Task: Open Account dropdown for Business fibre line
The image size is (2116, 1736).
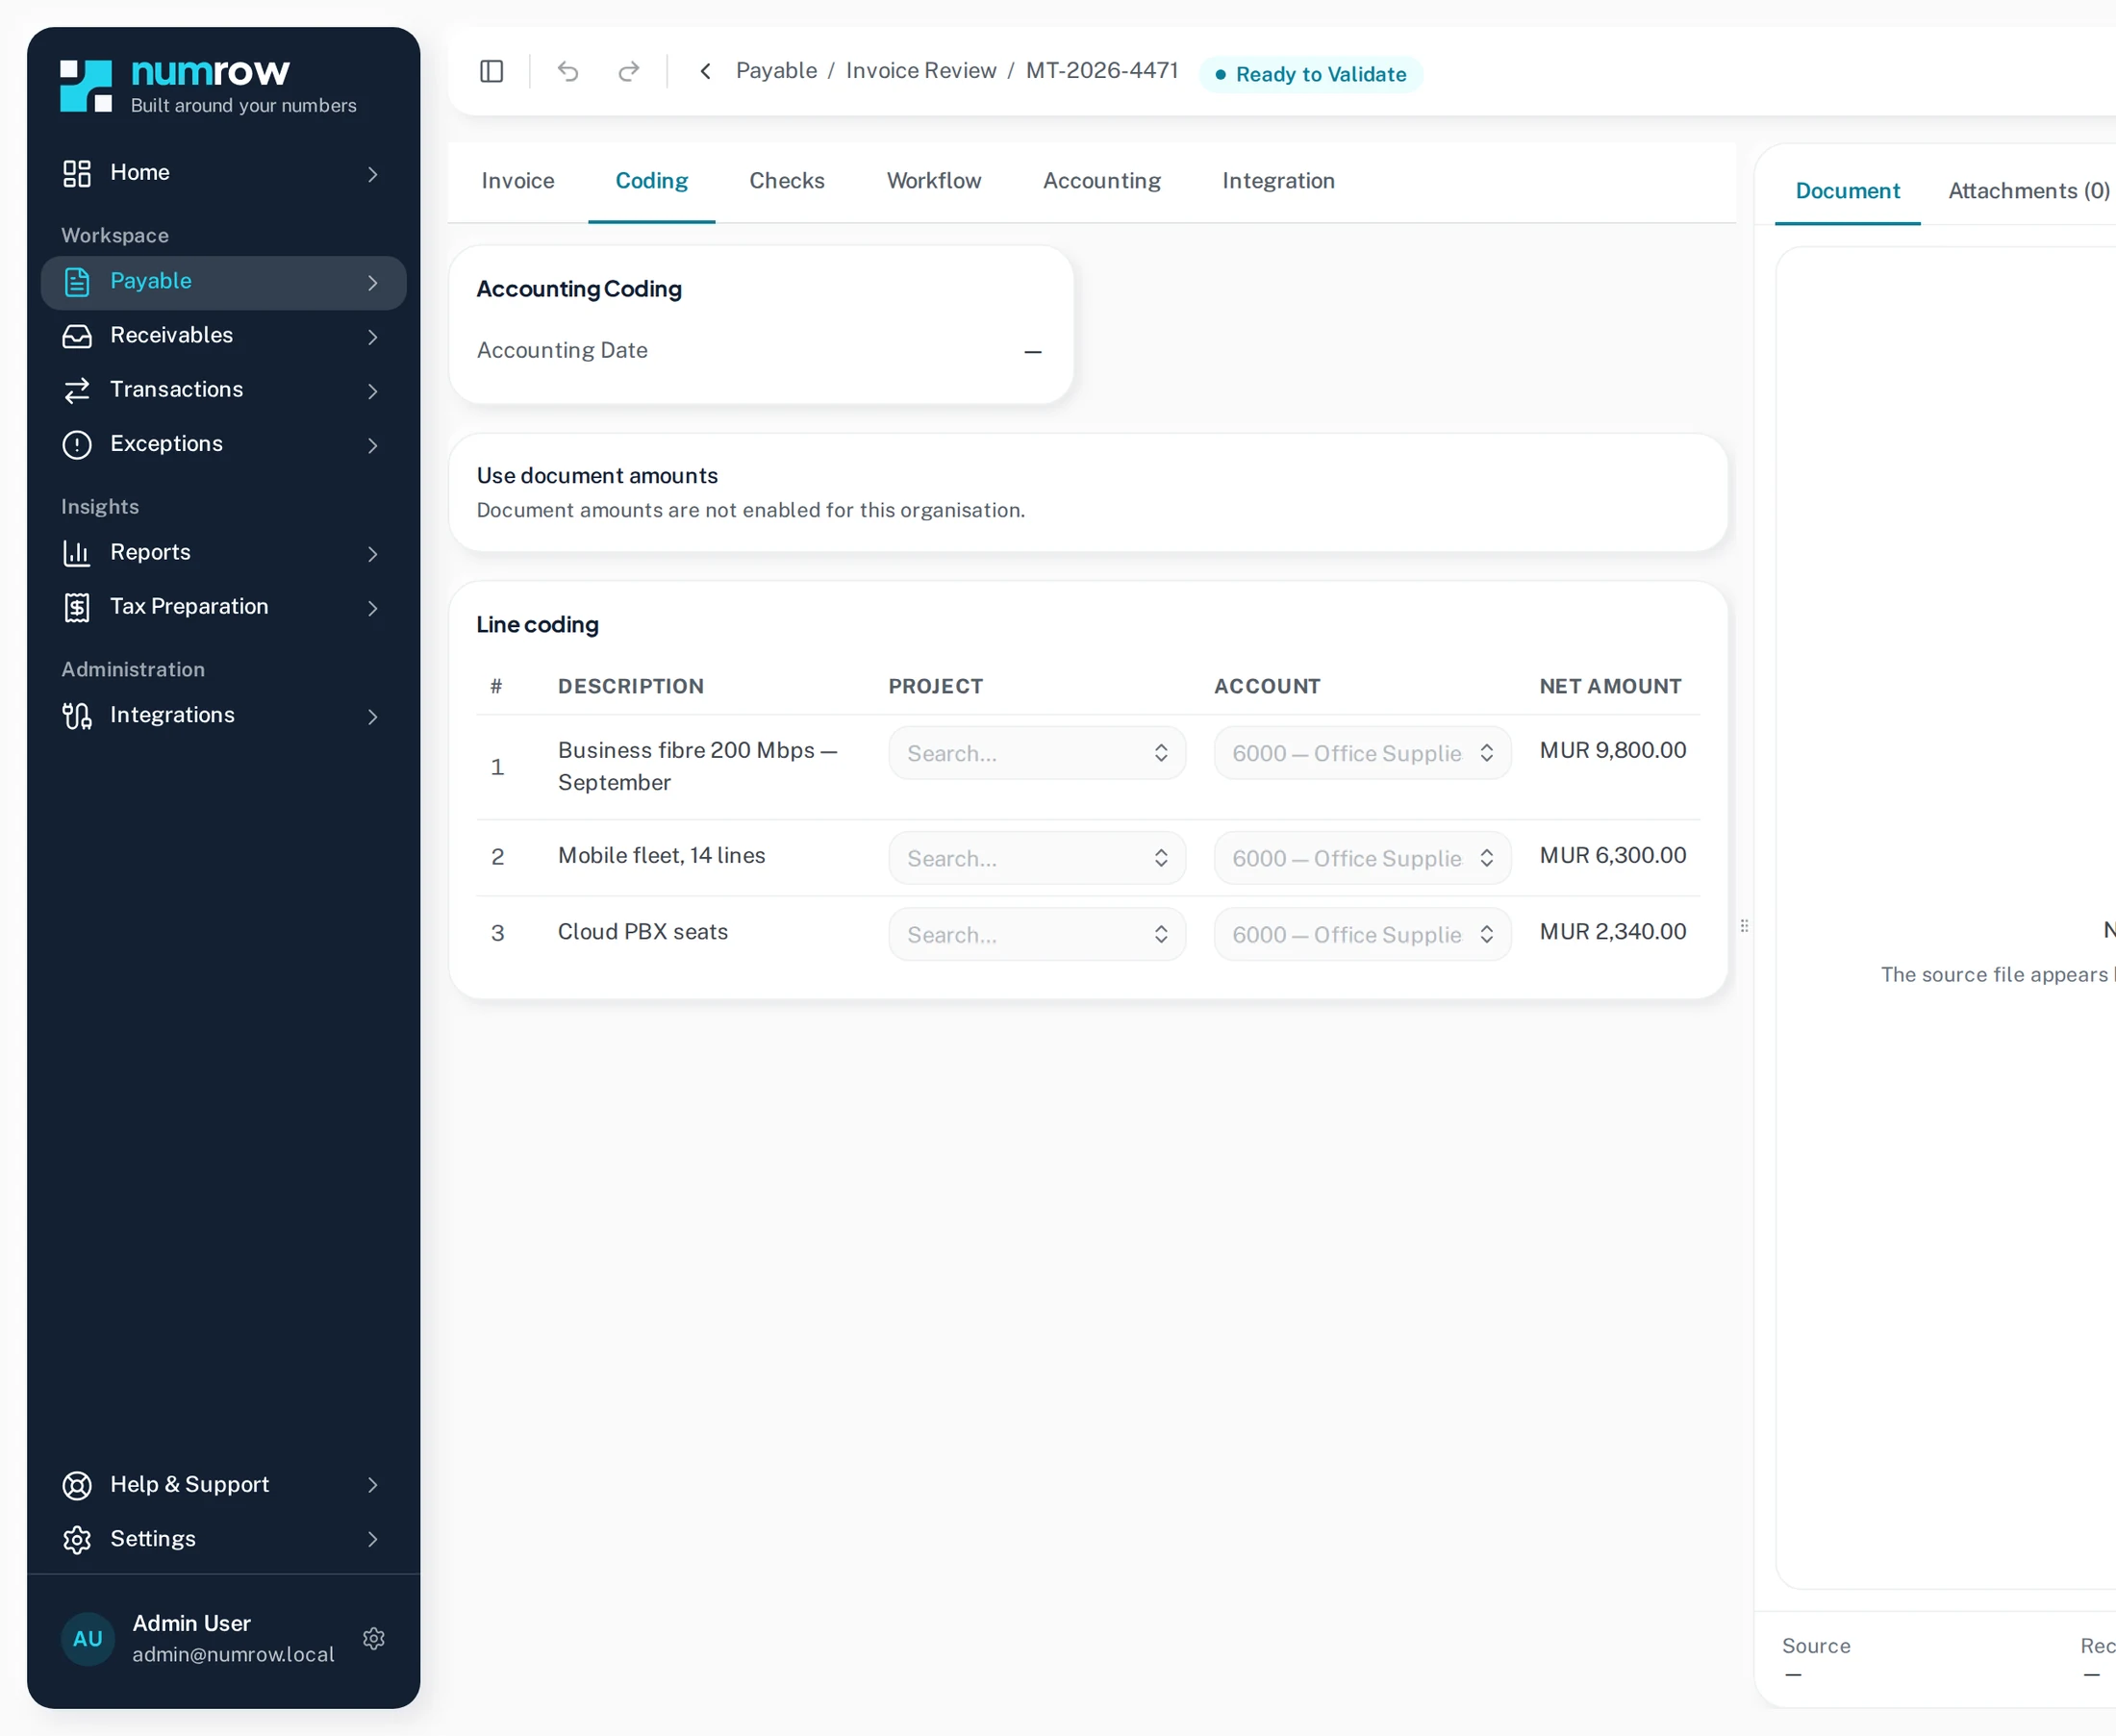Action: pos(1362,753)
